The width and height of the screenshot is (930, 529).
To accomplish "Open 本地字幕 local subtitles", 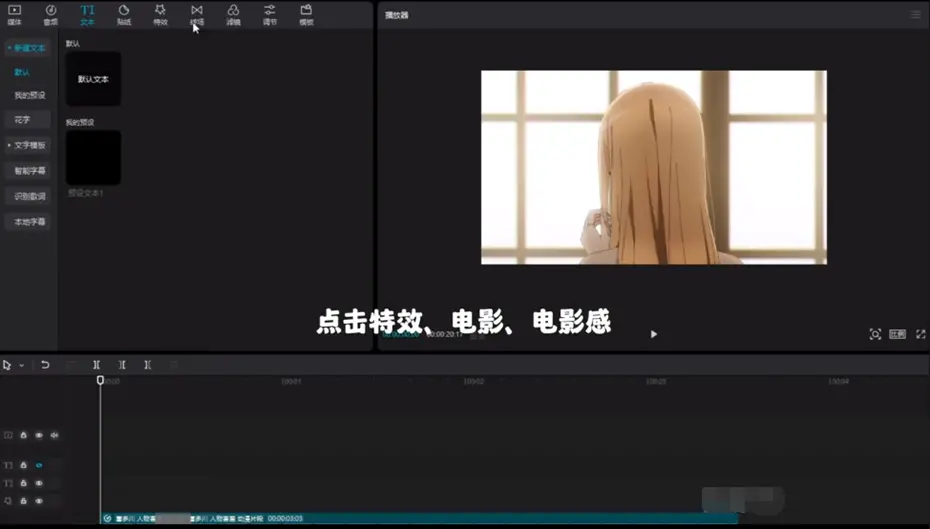I will click(x=27, y=222).
